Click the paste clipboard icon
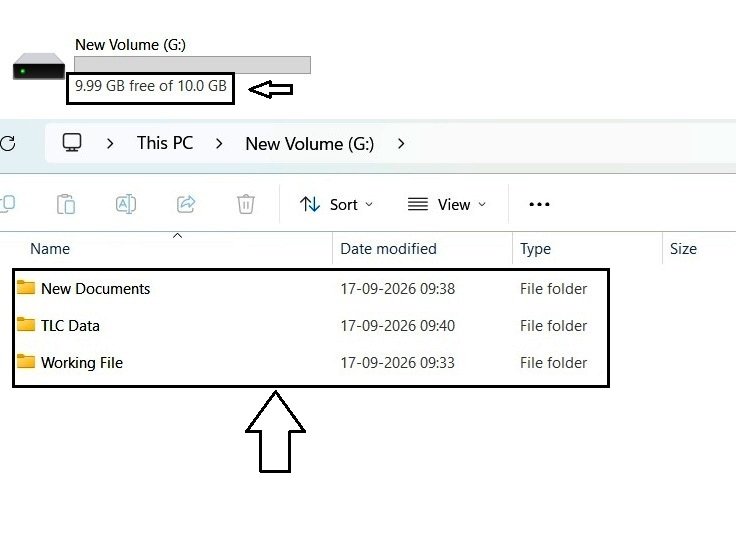This screenshot has height=543, width=736. pos(66,204)
